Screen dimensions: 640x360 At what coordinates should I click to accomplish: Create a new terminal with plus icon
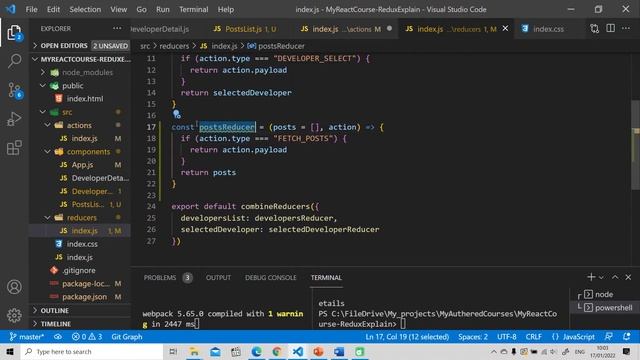pyautogui.click(x=591, y=277)
